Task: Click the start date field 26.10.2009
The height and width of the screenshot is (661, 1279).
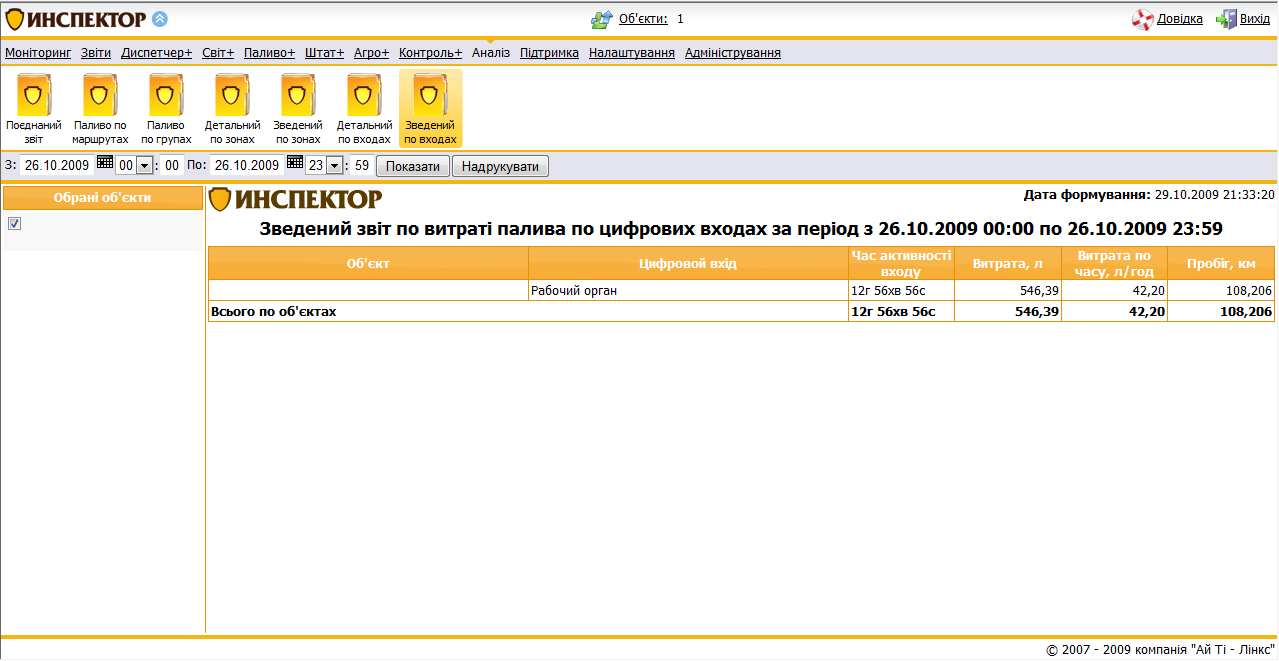Action: point(57,166)
